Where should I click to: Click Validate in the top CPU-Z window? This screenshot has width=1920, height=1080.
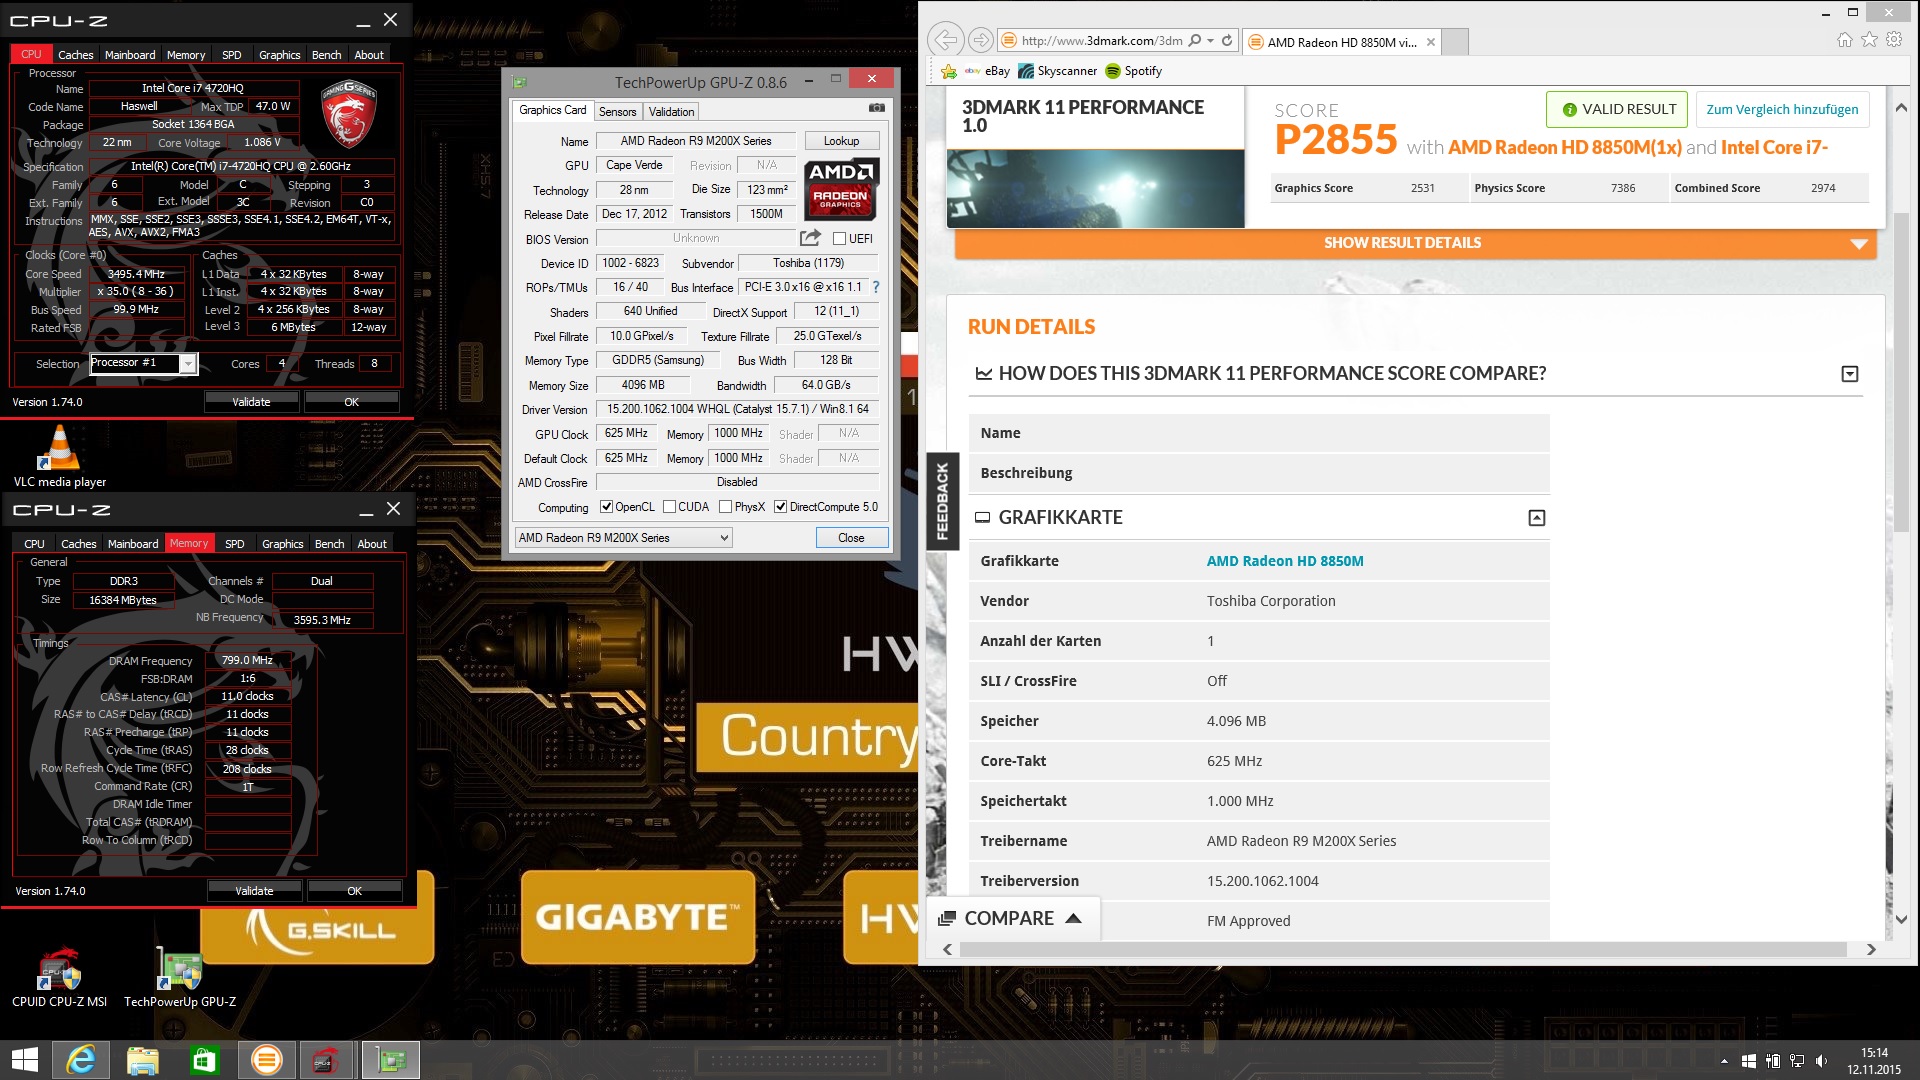click(251, 402)
